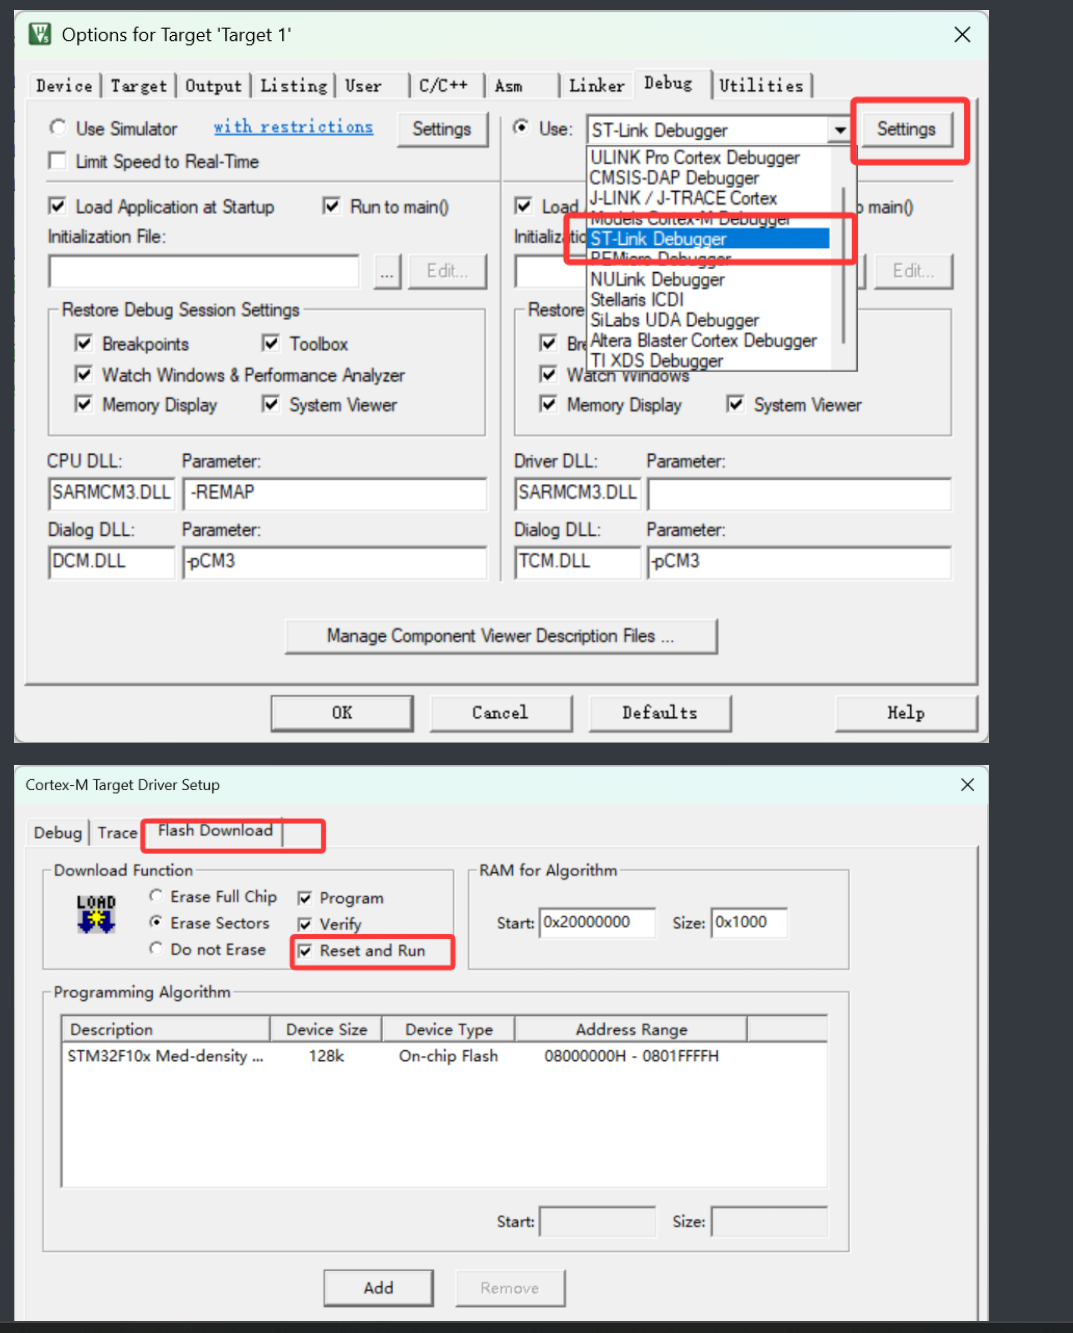Close the Options for Target dialog
The height and width of the screenshot is (1333, 1073).
(962, 35)
